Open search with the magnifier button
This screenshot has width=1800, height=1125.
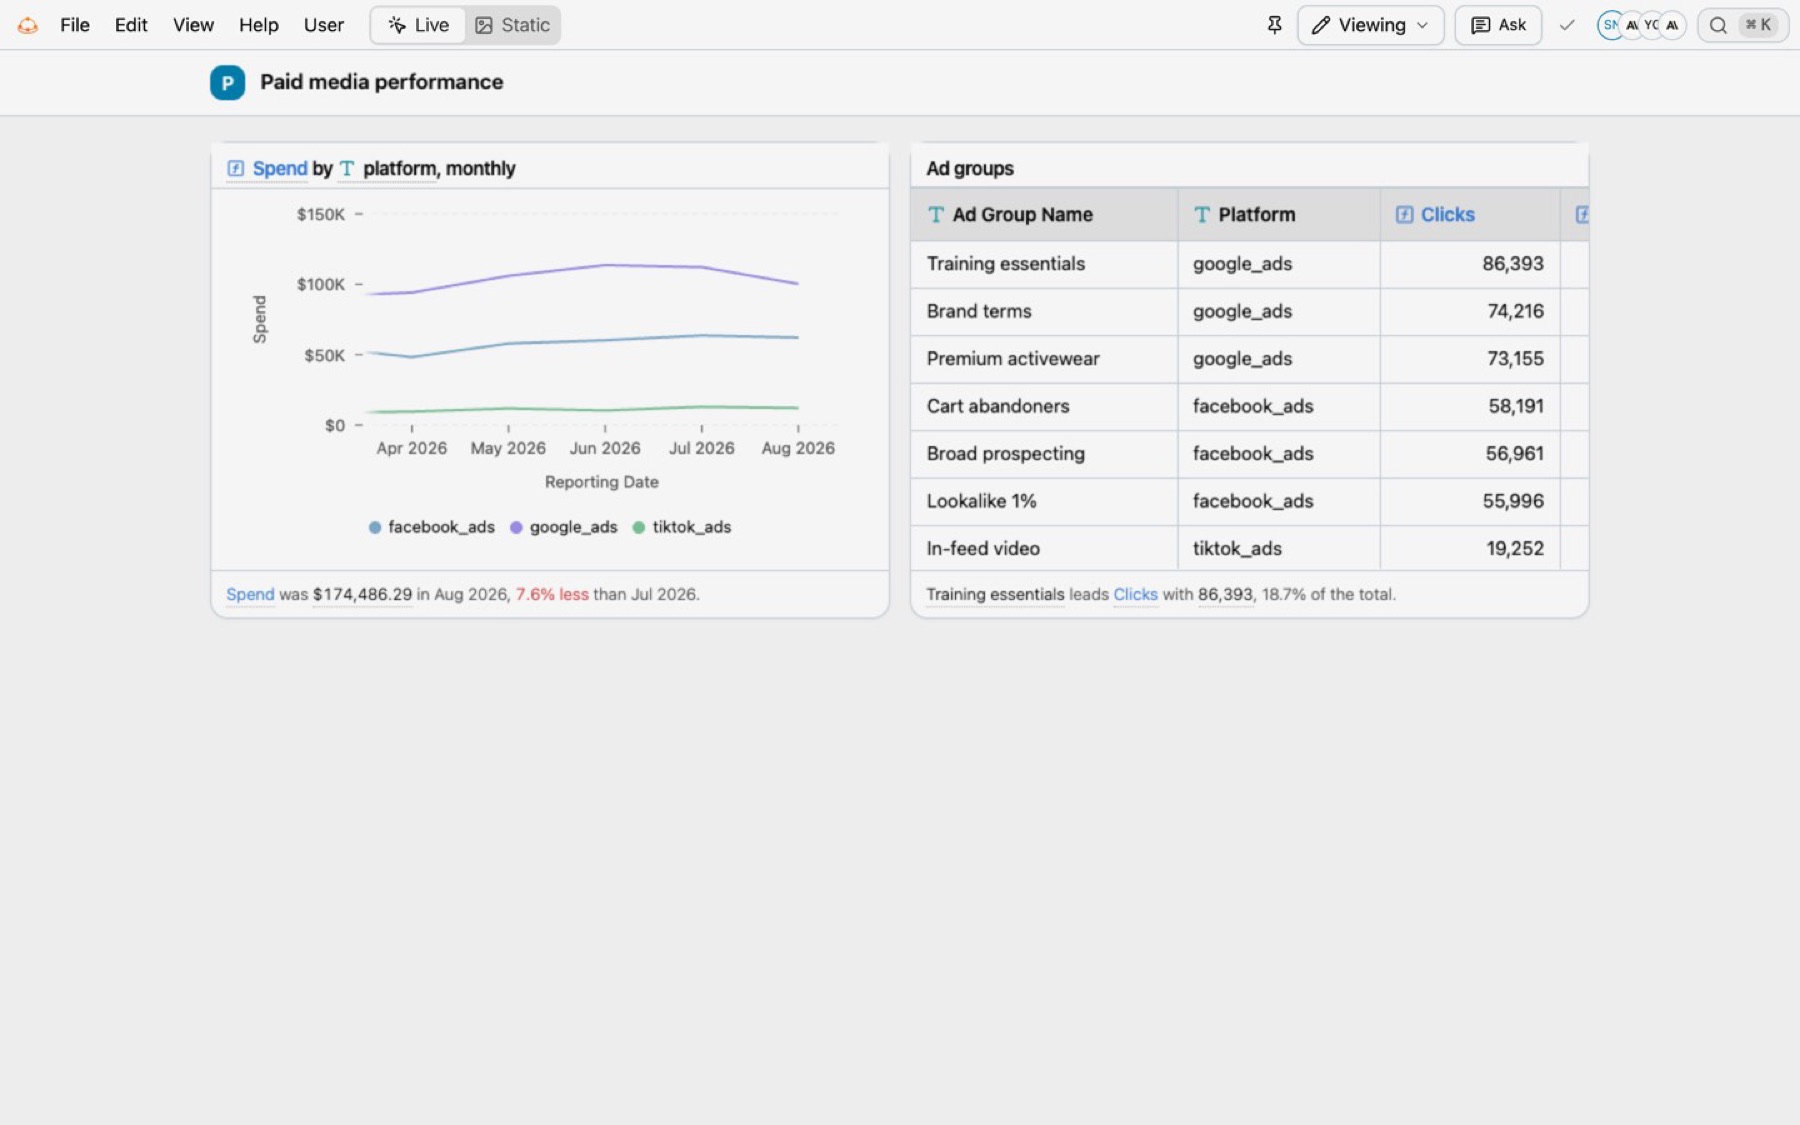point(1742,25)
